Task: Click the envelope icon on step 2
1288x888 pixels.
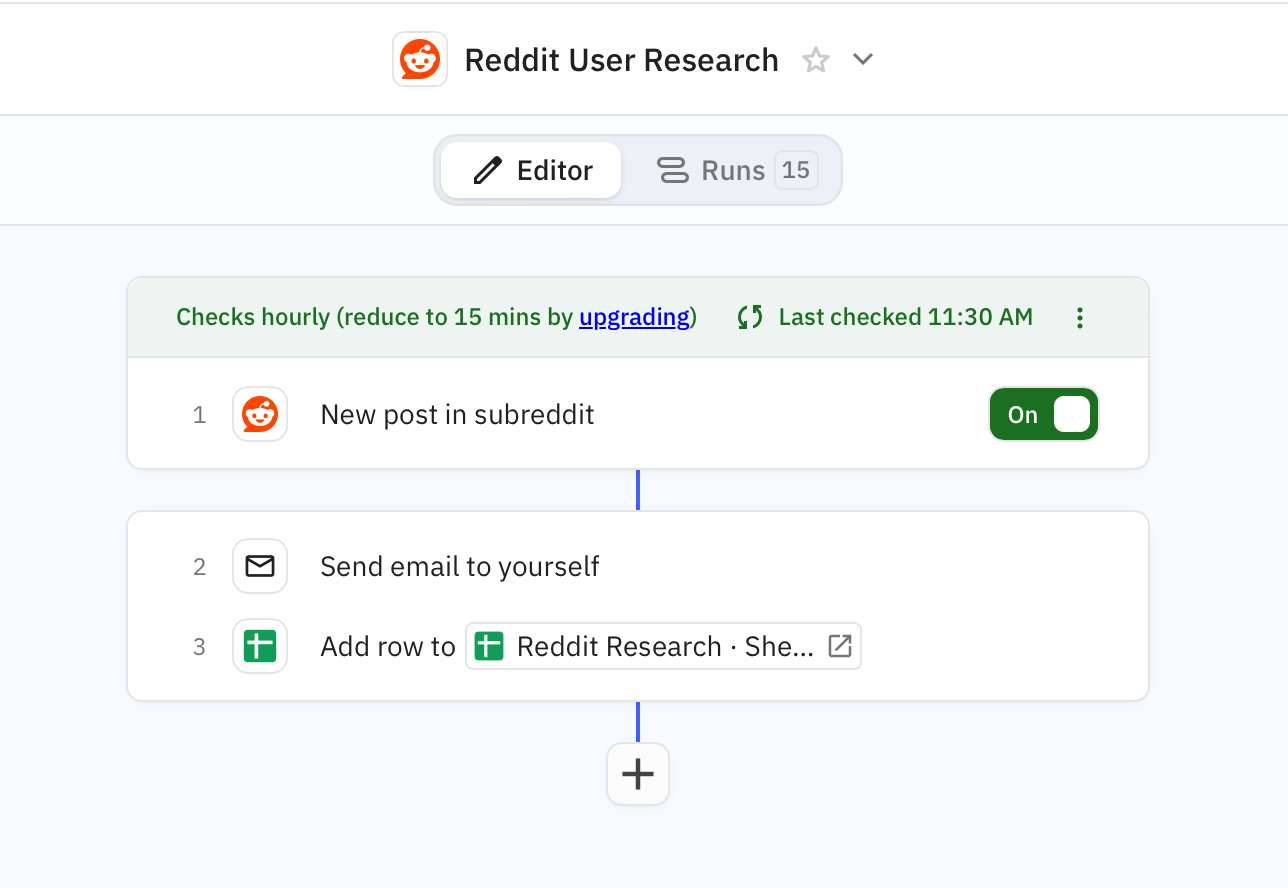Action: (260, 566)
